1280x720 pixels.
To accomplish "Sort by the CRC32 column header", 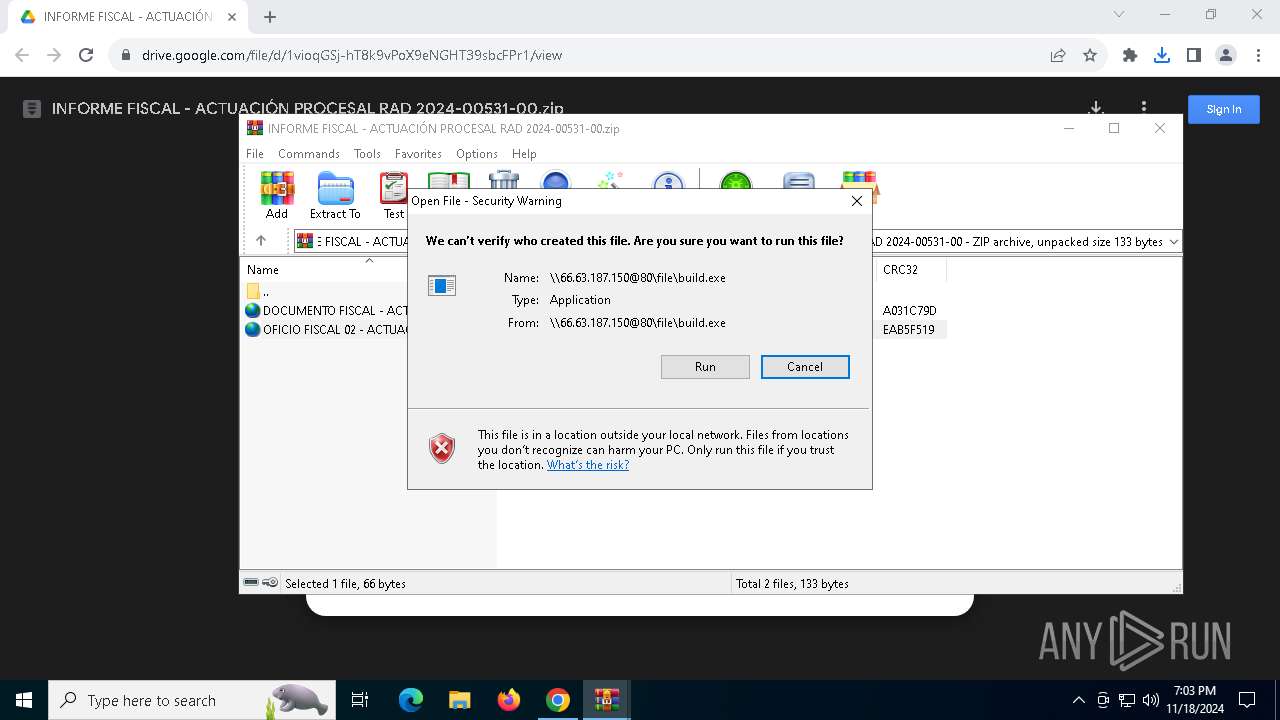I will tap(900, 270).
